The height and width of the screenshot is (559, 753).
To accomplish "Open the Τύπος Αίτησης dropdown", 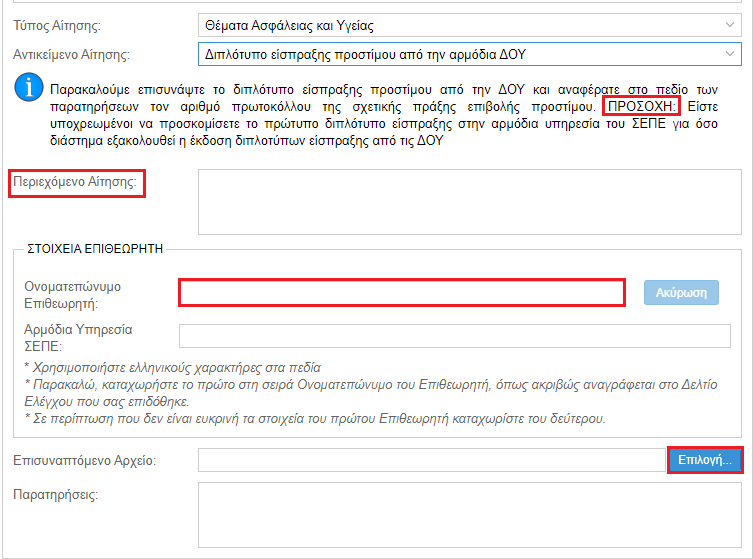I will 470,25.
